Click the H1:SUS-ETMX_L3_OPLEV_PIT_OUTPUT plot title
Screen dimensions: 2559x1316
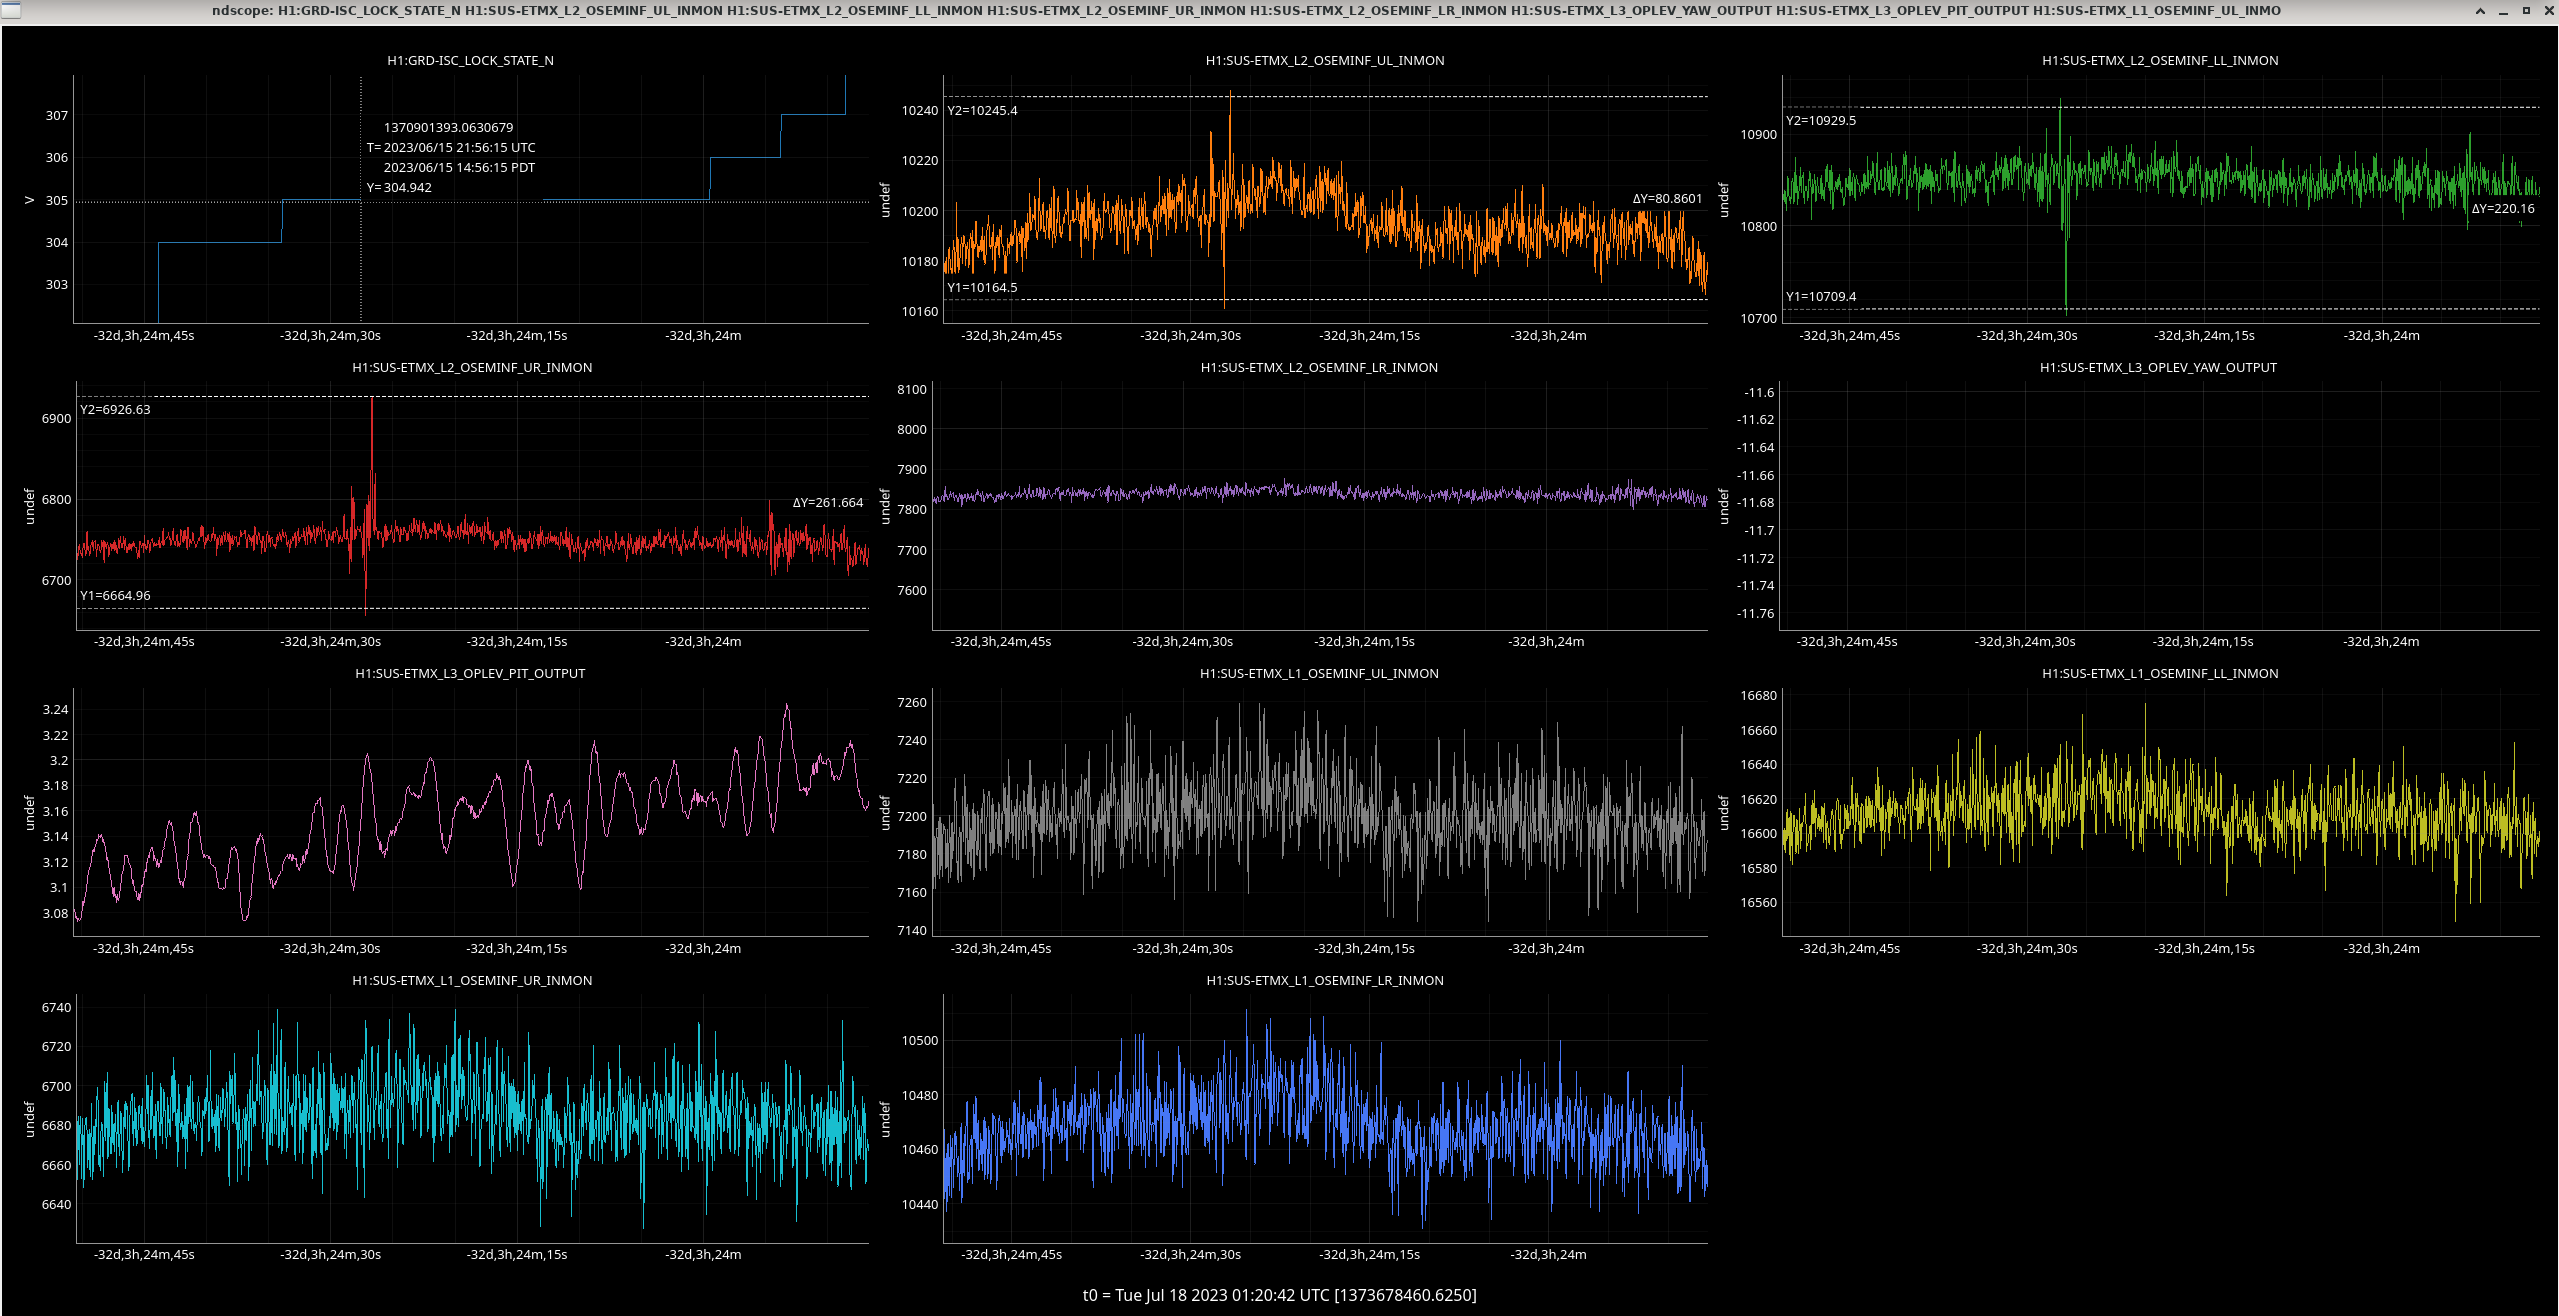tap(470, 674)
